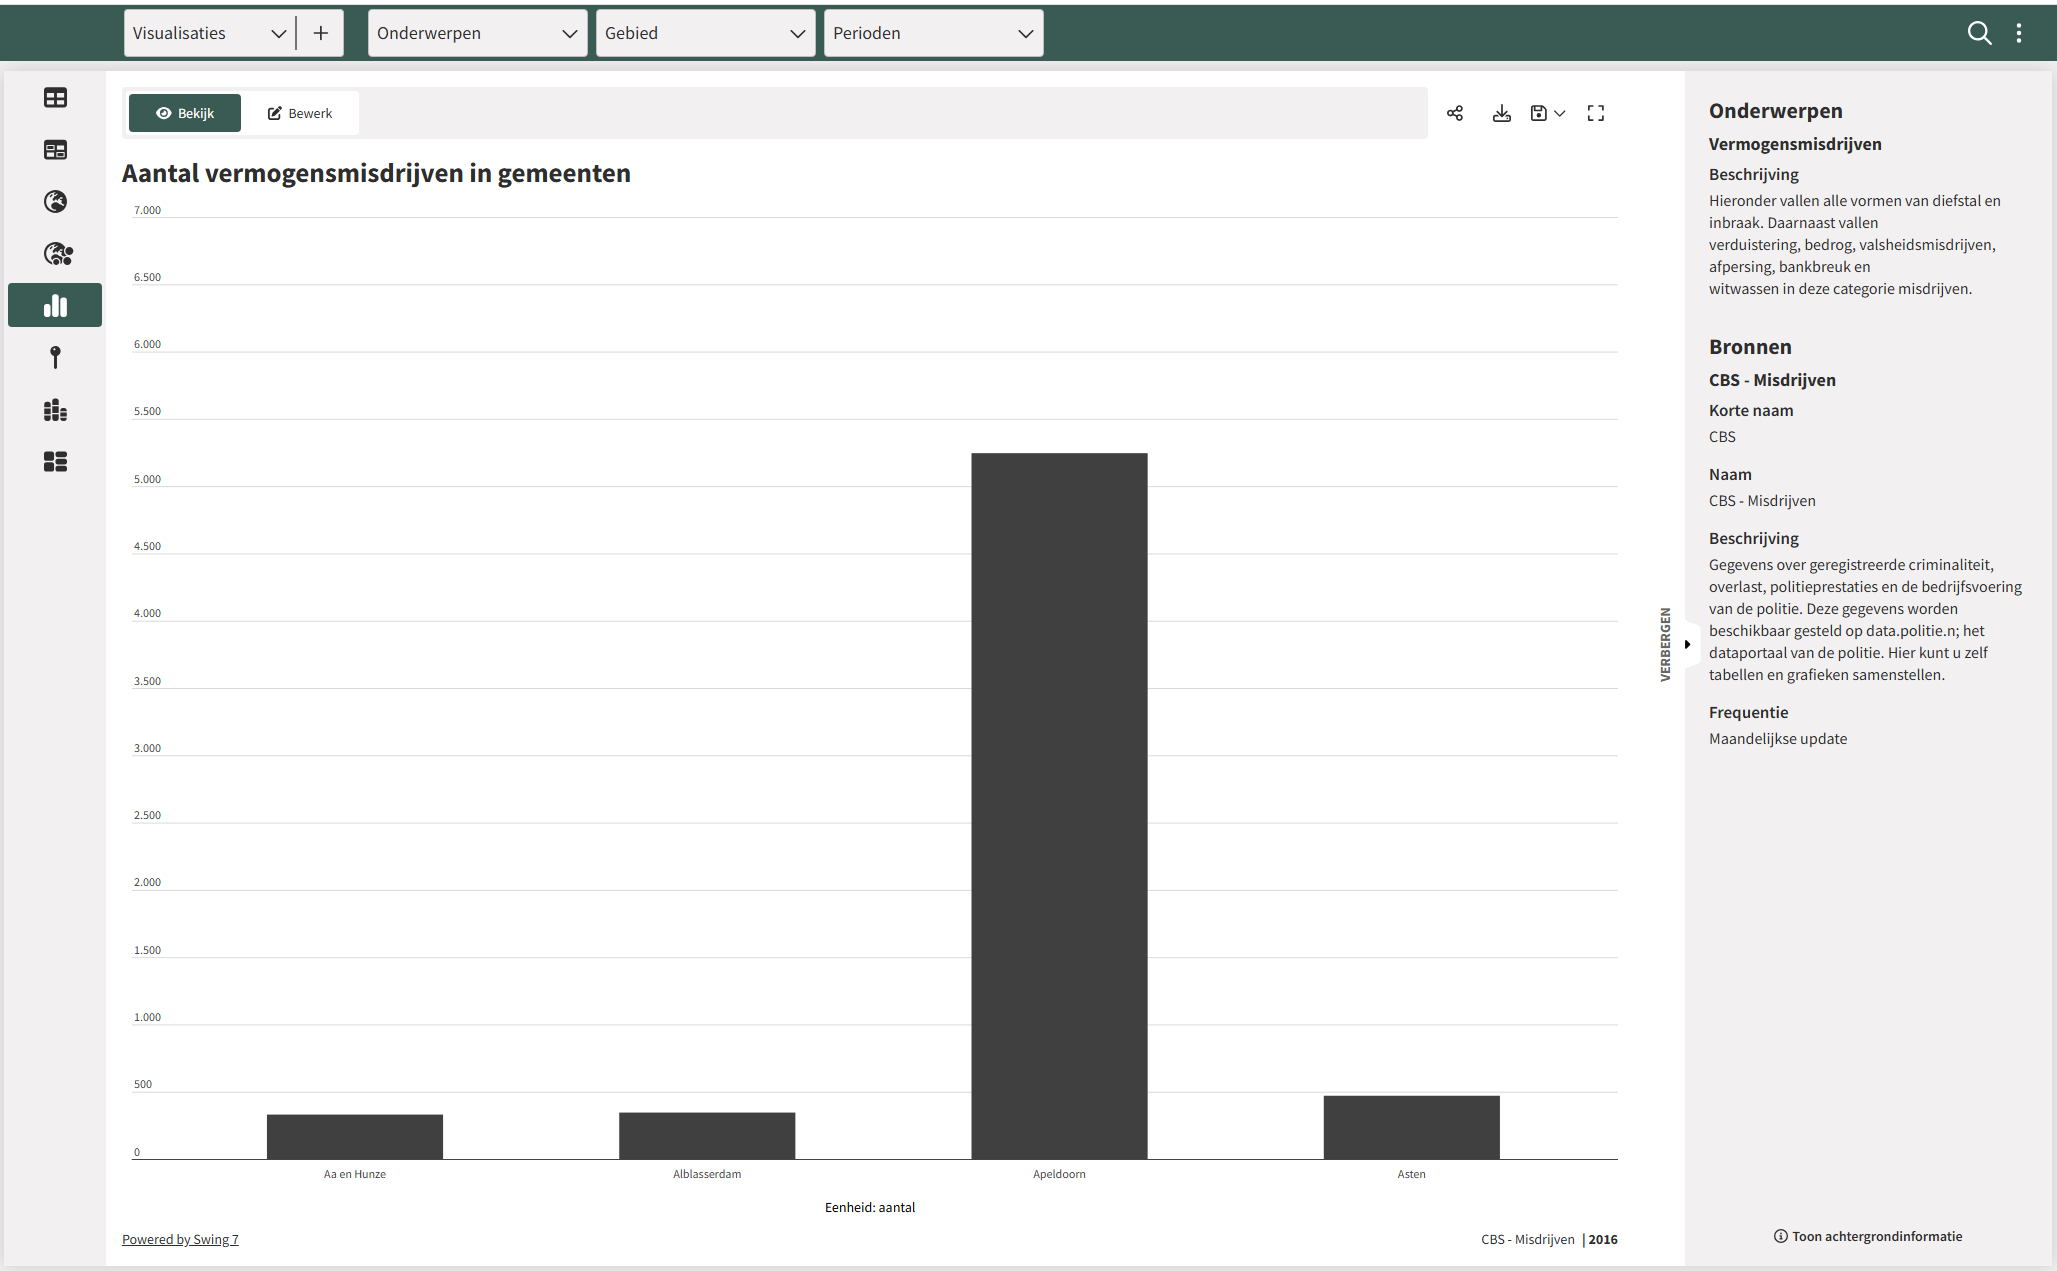Image resolution: width=2057 pixels, height=1271 pixels.
Task: Open the table view icon in sidebar
Action: pyautogui.click(x=55, y=98)
